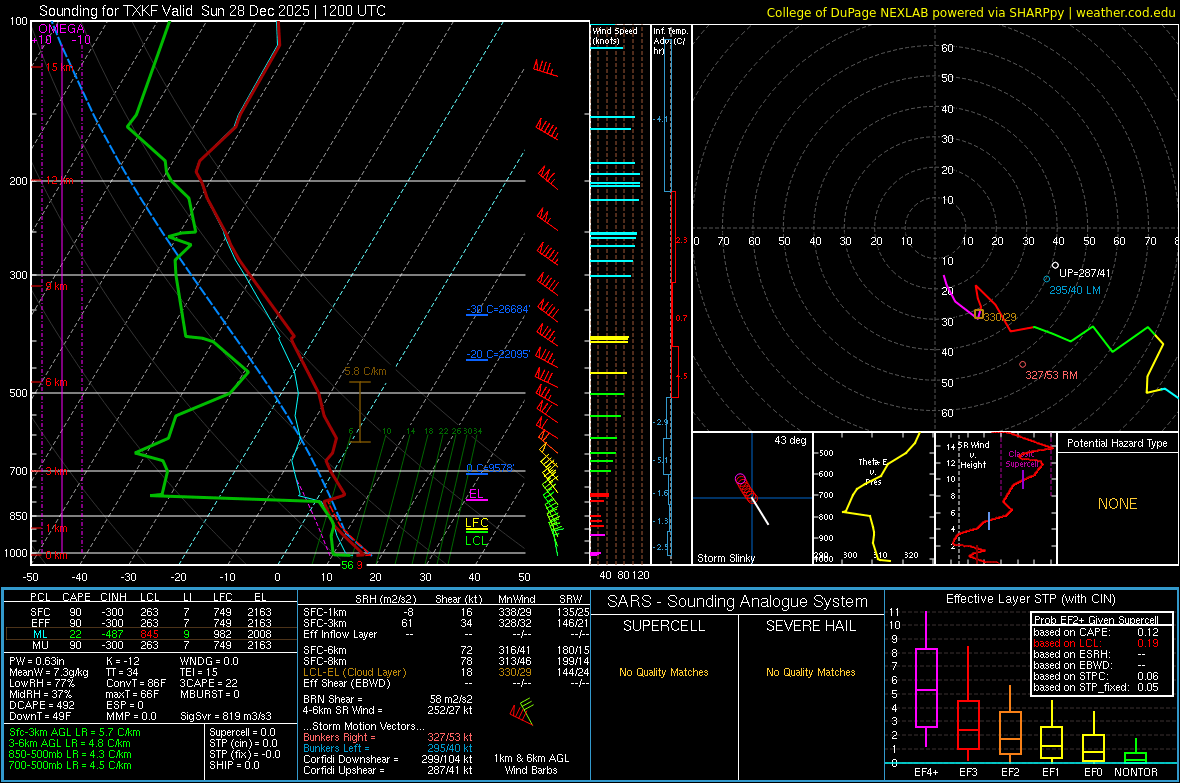Viewport: 1180px width, 783px height.
Task: Click the 295/40 LM storm motion marker
Action: point(1046,279)
